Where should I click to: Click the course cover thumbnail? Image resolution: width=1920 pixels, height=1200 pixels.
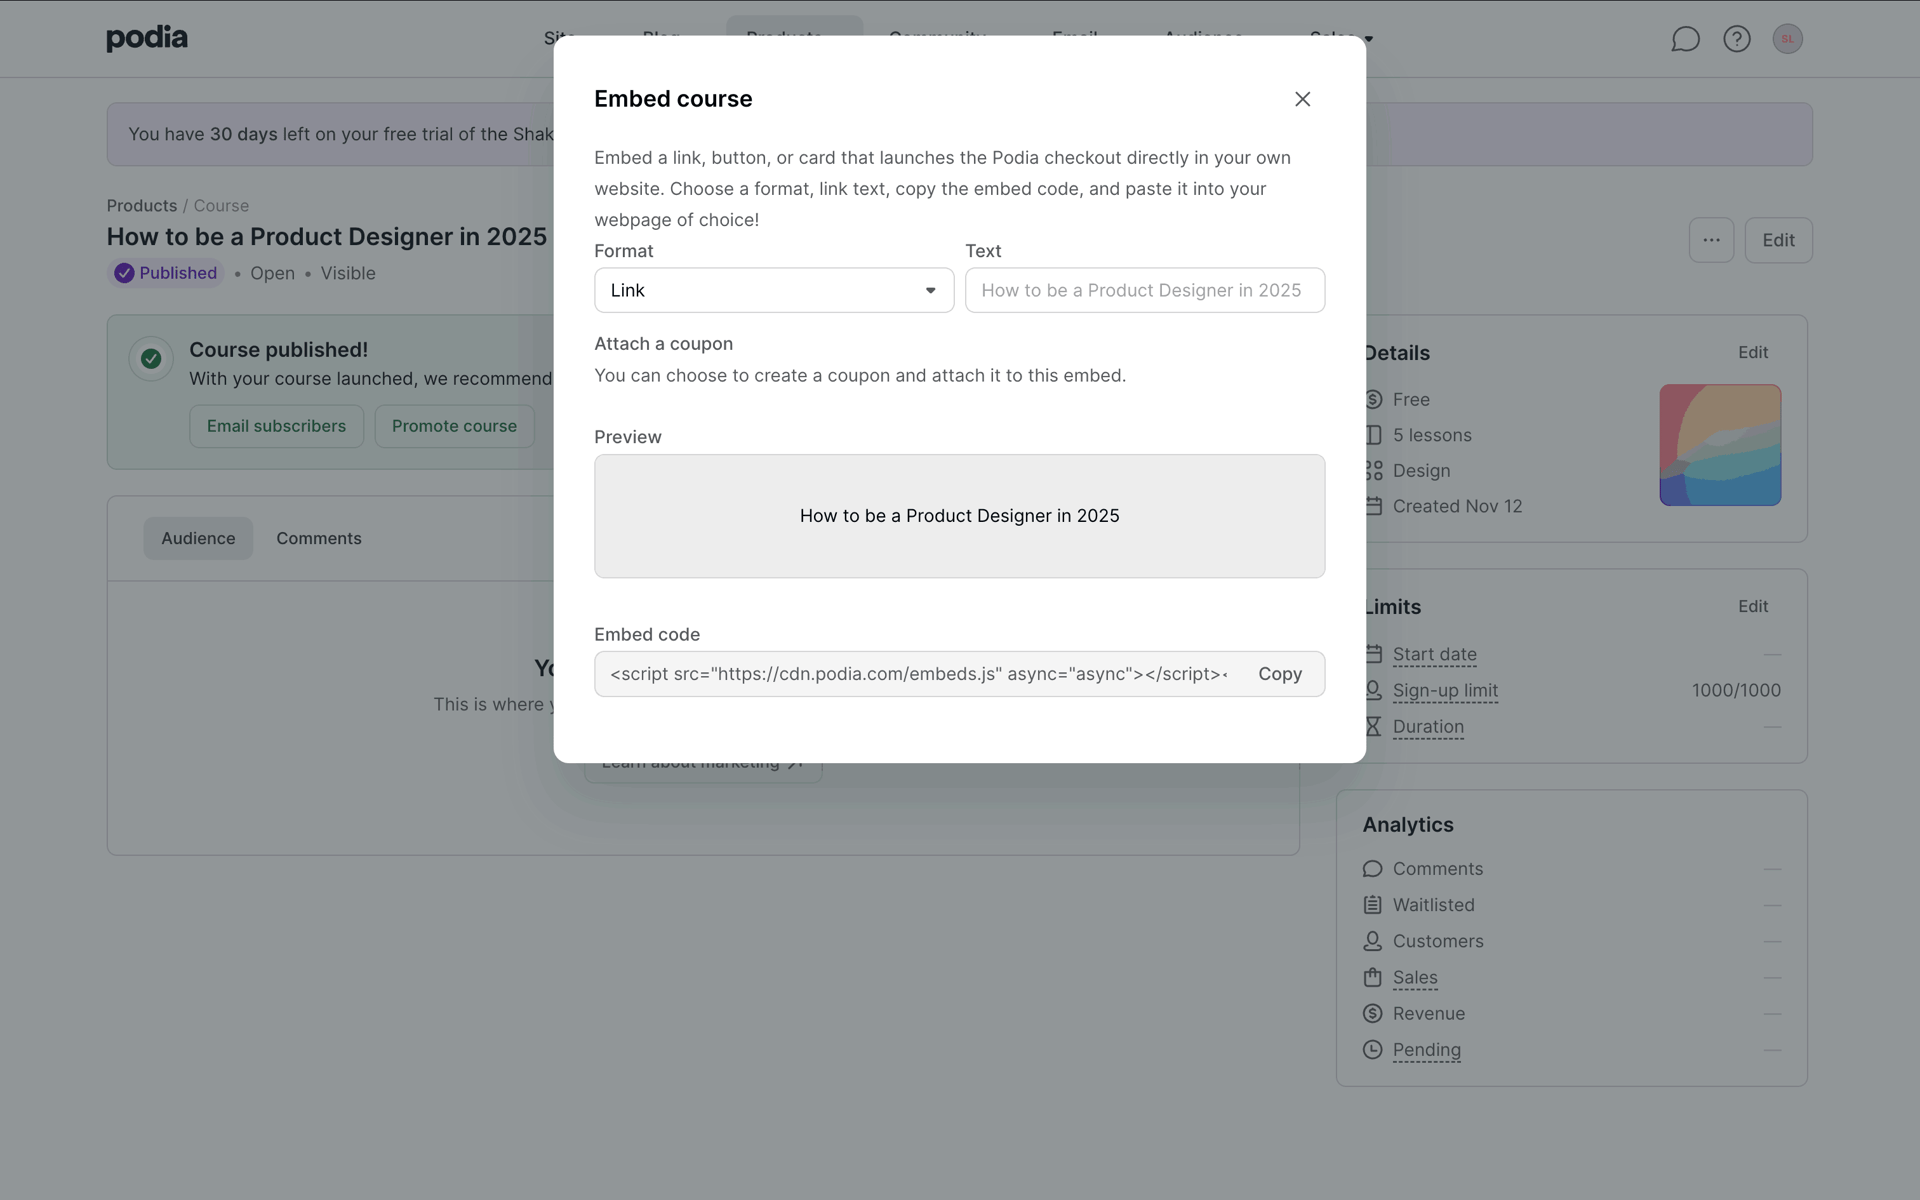[1720, 445]
